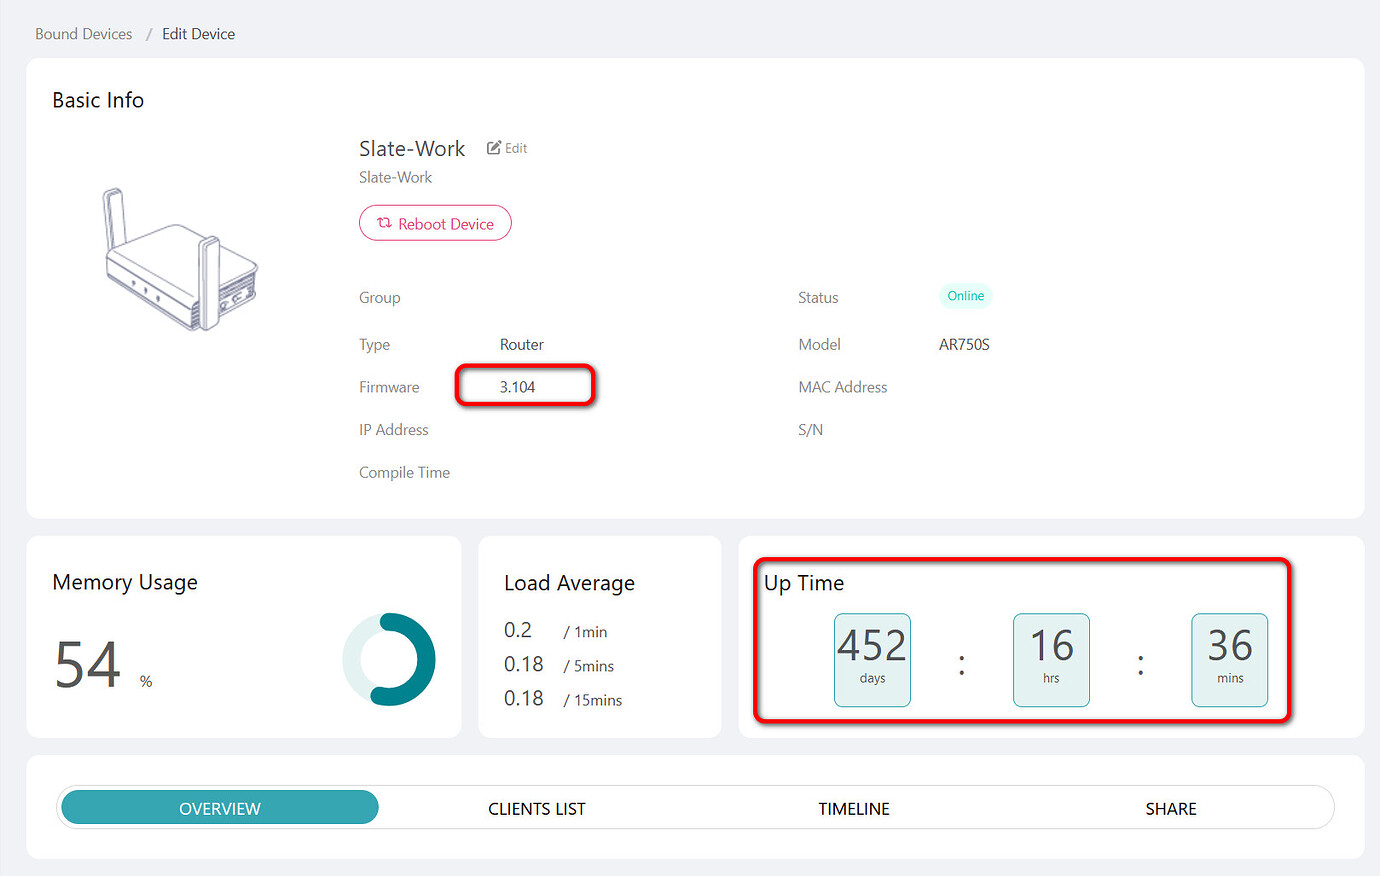This screenshot has height=876, width=1380.
Task: Click the Router type value
Action: point(522,344)
